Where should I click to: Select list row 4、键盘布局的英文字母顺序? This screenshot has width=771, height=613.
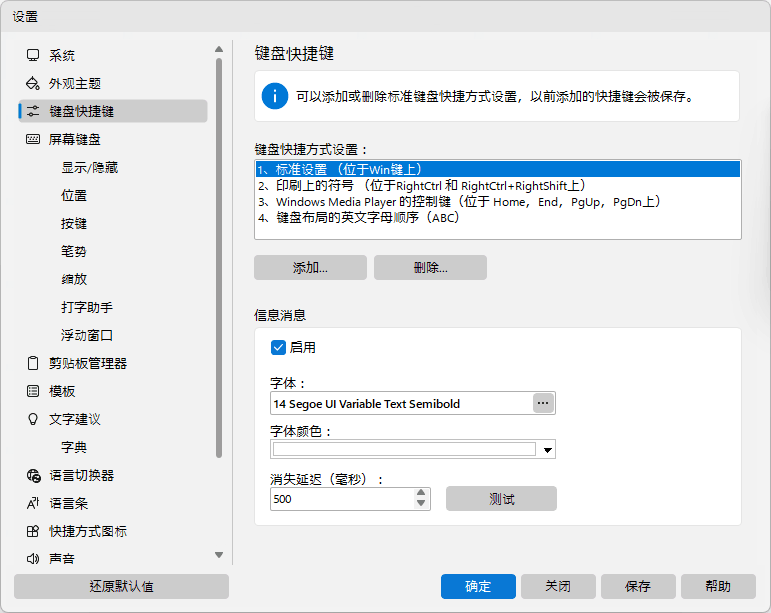tap(498, 217)
